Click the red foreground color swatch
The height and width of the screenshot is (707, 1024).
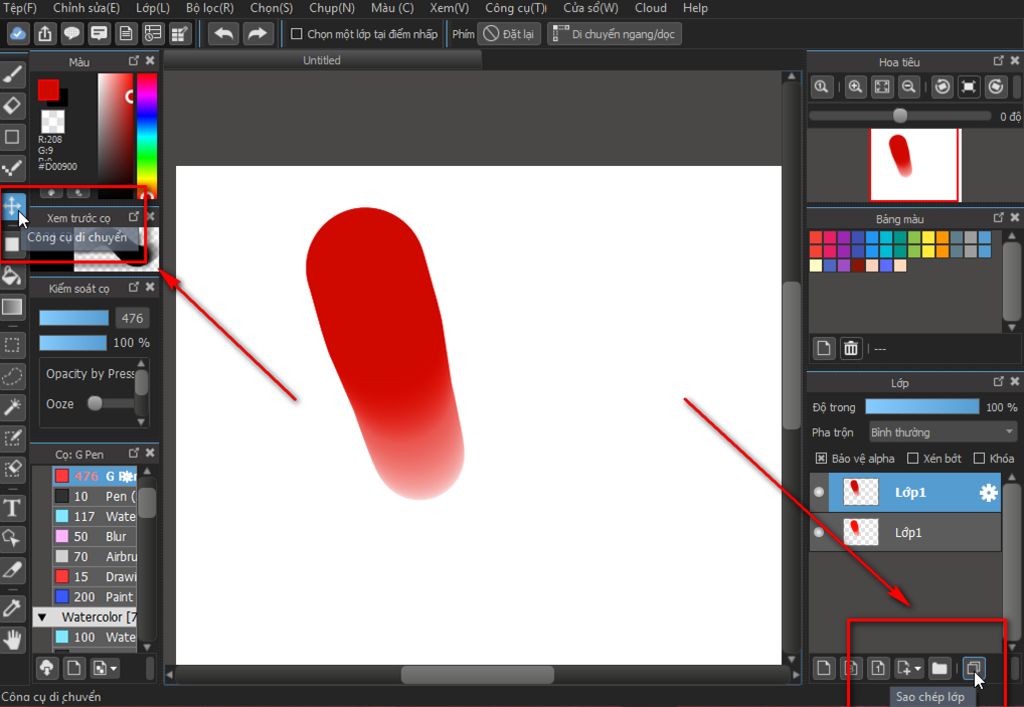(48, 90)
